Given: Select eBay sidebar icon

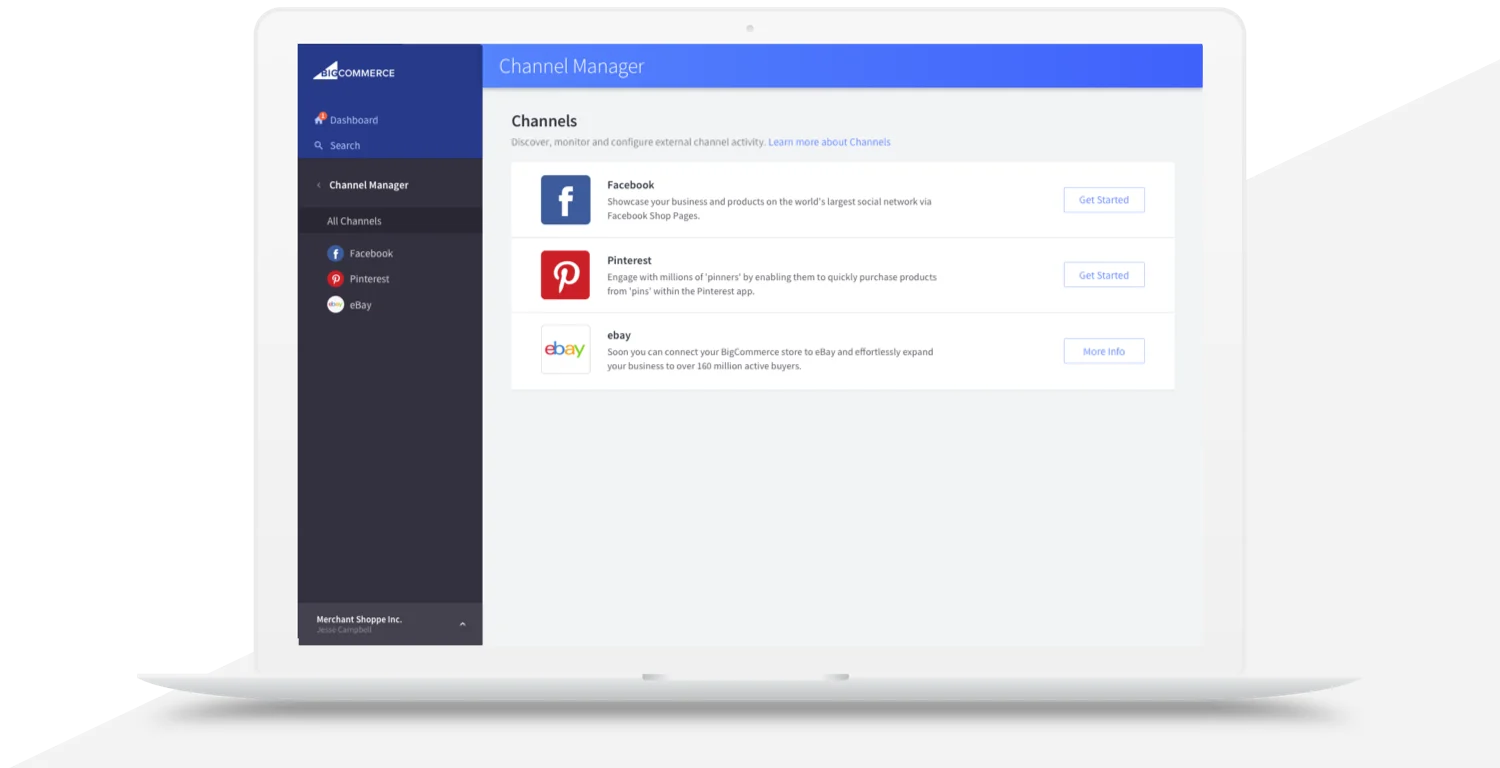Looking at the screenshot, I should point(336,305).
